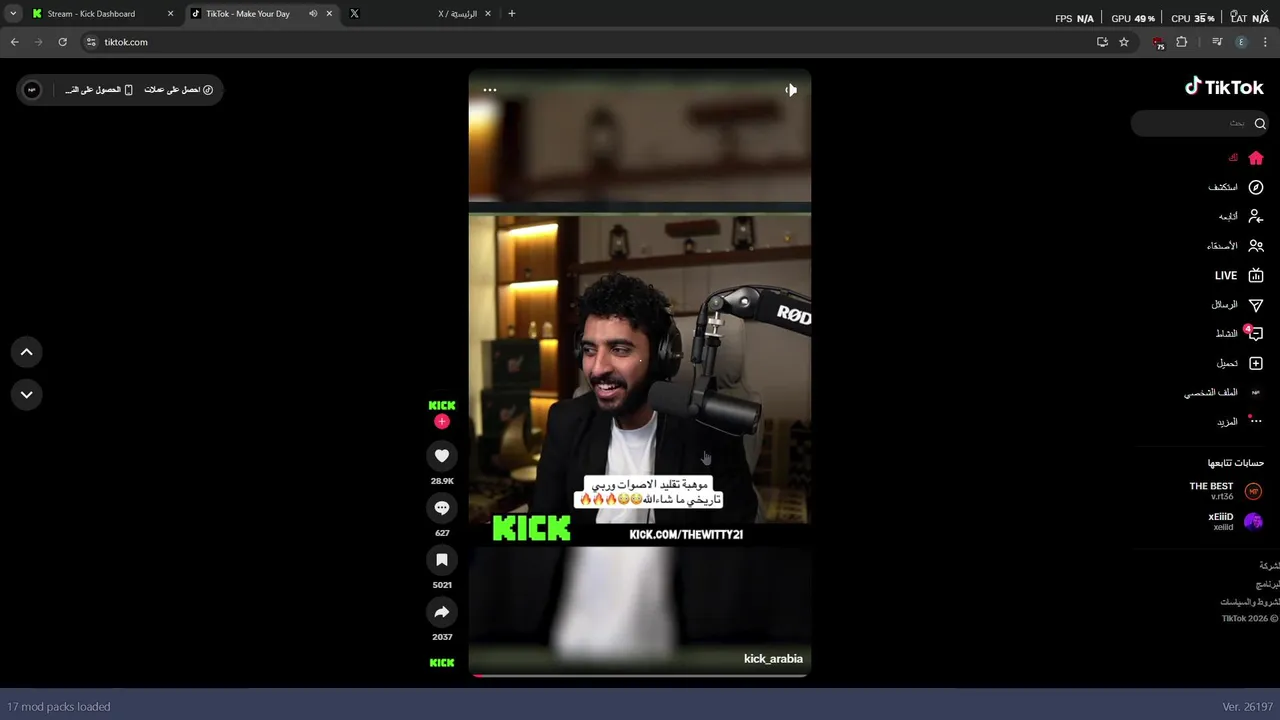
Task: Close the TikTok - Make Your Day tab
Action: 329,14
